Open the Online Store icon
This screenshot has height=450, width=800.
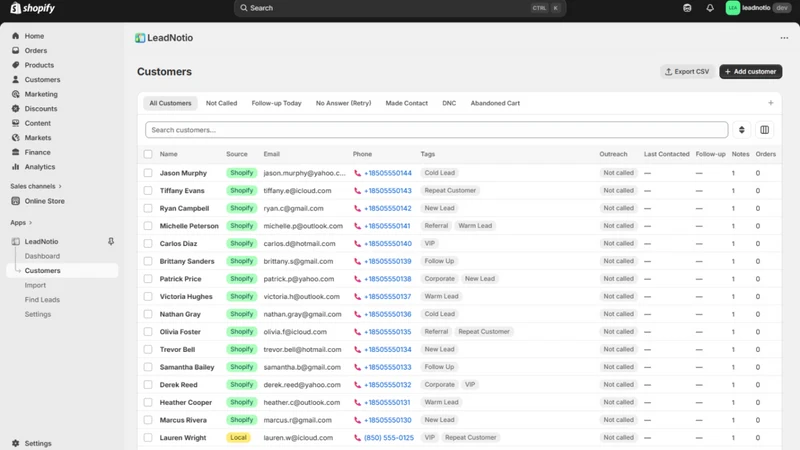pos(15,201)
